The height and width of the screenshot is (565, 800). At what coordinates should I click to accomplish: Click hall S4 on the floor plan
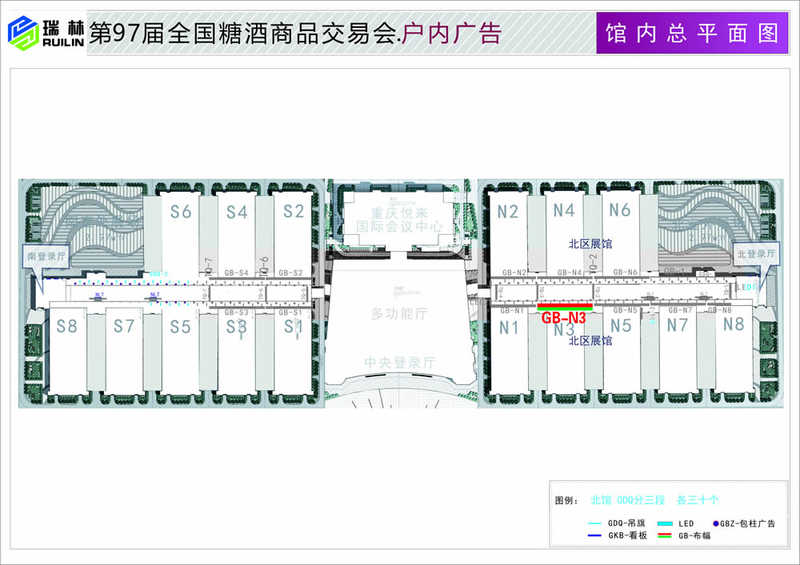[237, 212]
